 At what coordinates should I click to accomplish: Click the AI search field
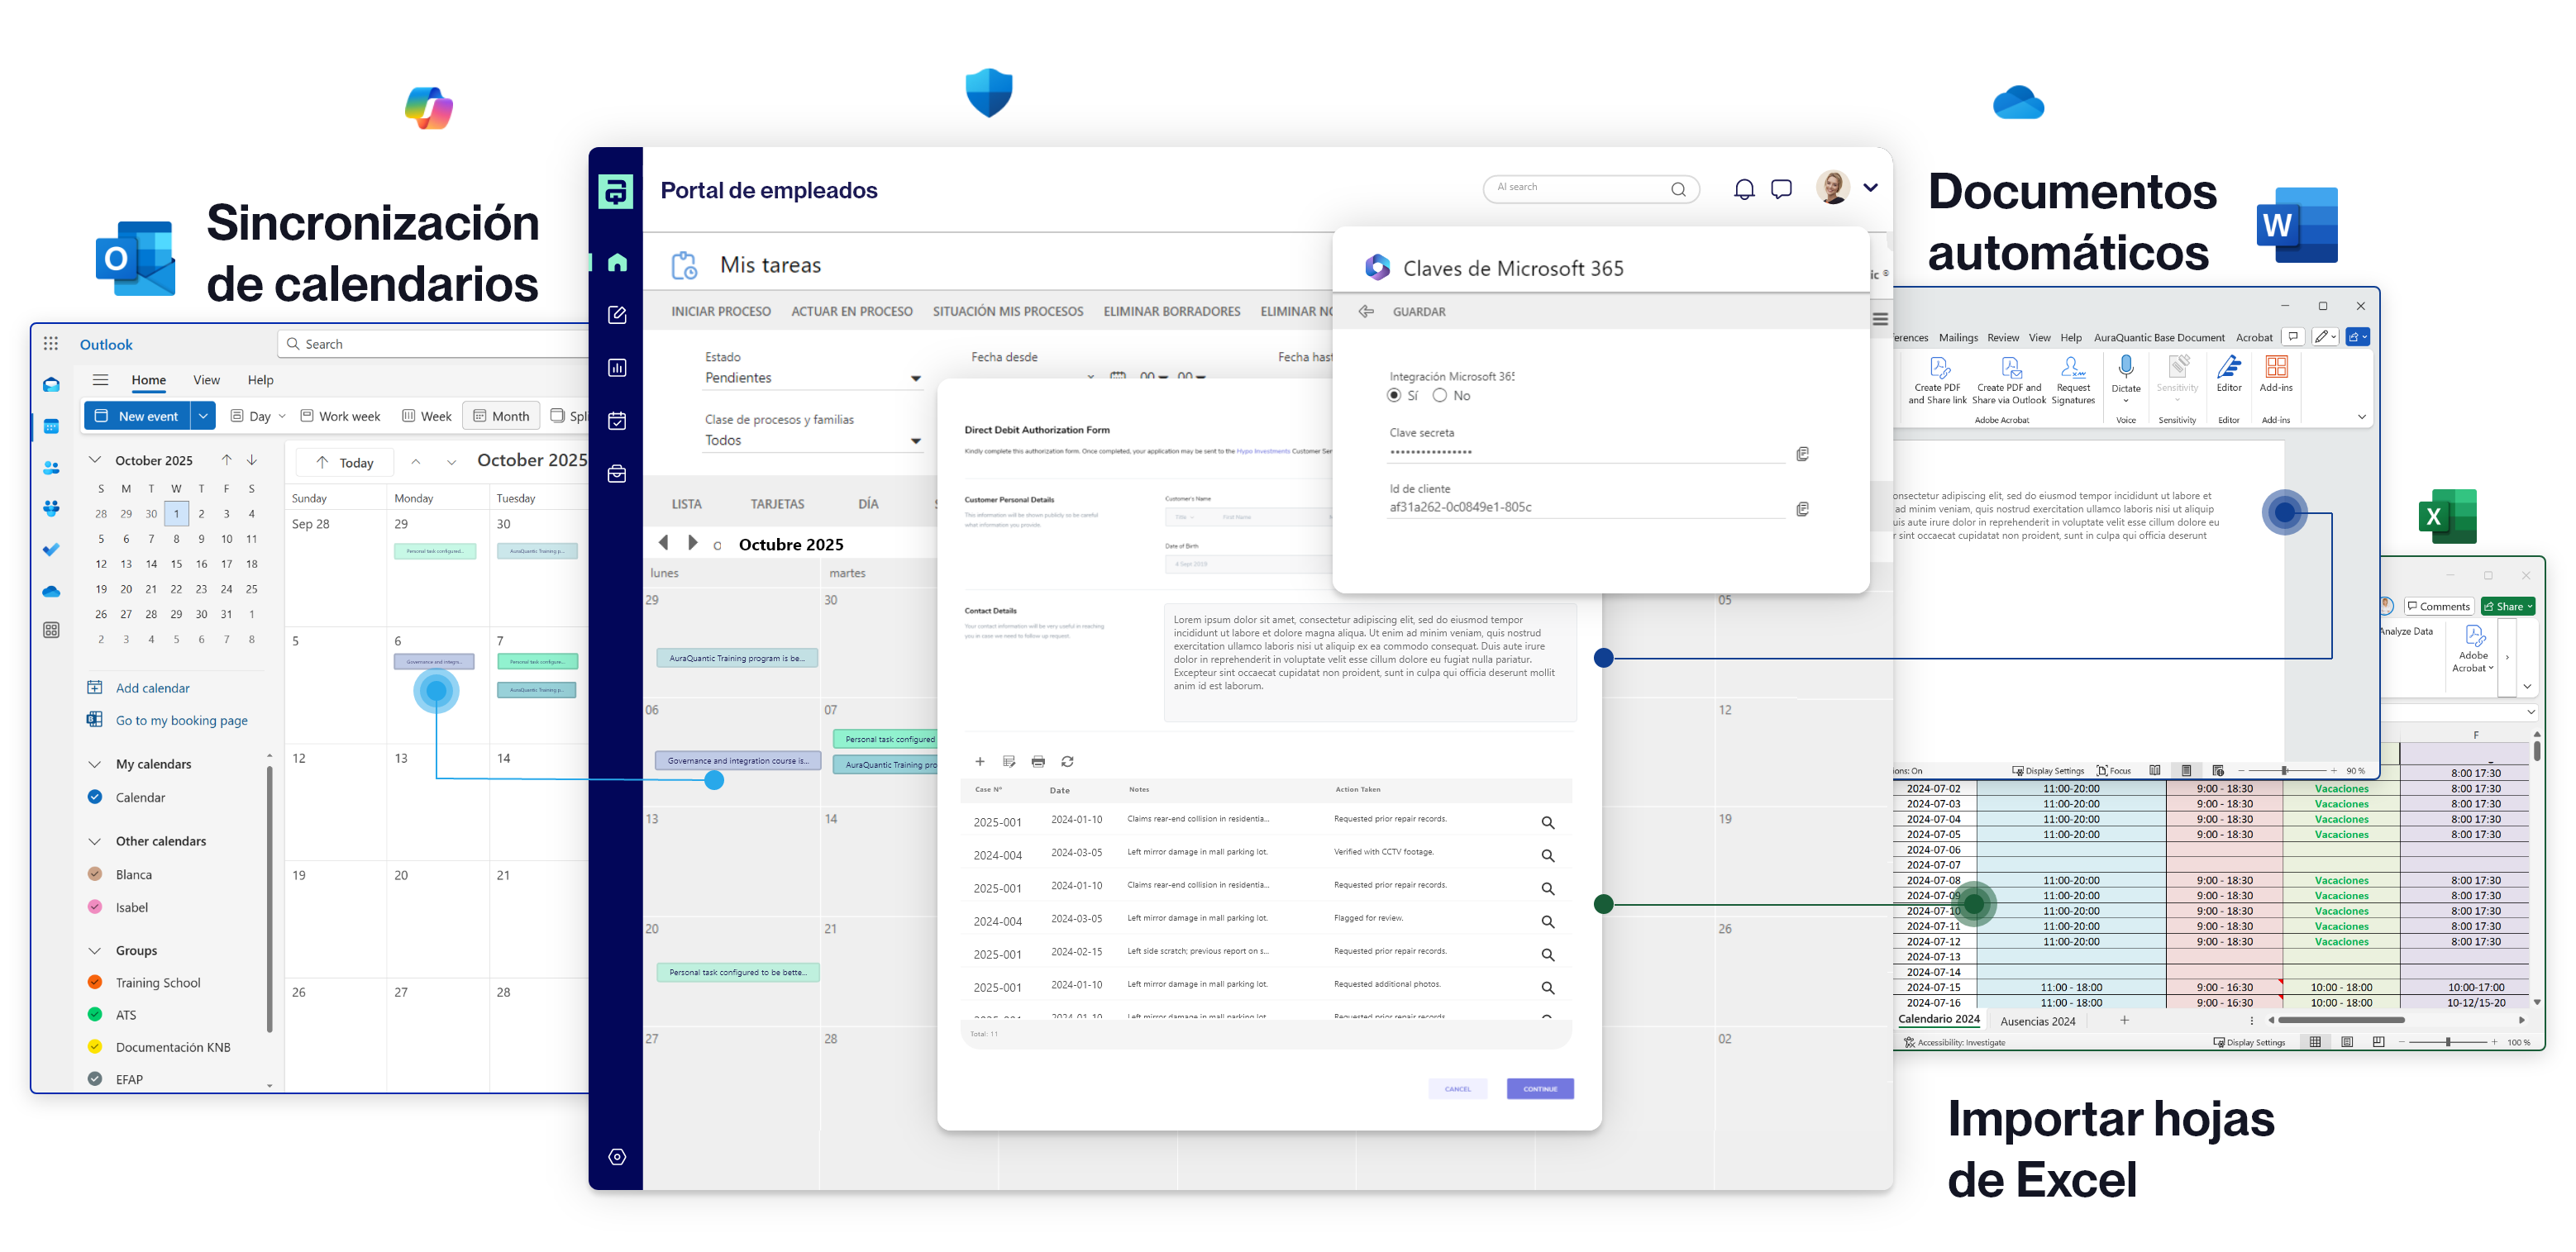pos(1575,188)
